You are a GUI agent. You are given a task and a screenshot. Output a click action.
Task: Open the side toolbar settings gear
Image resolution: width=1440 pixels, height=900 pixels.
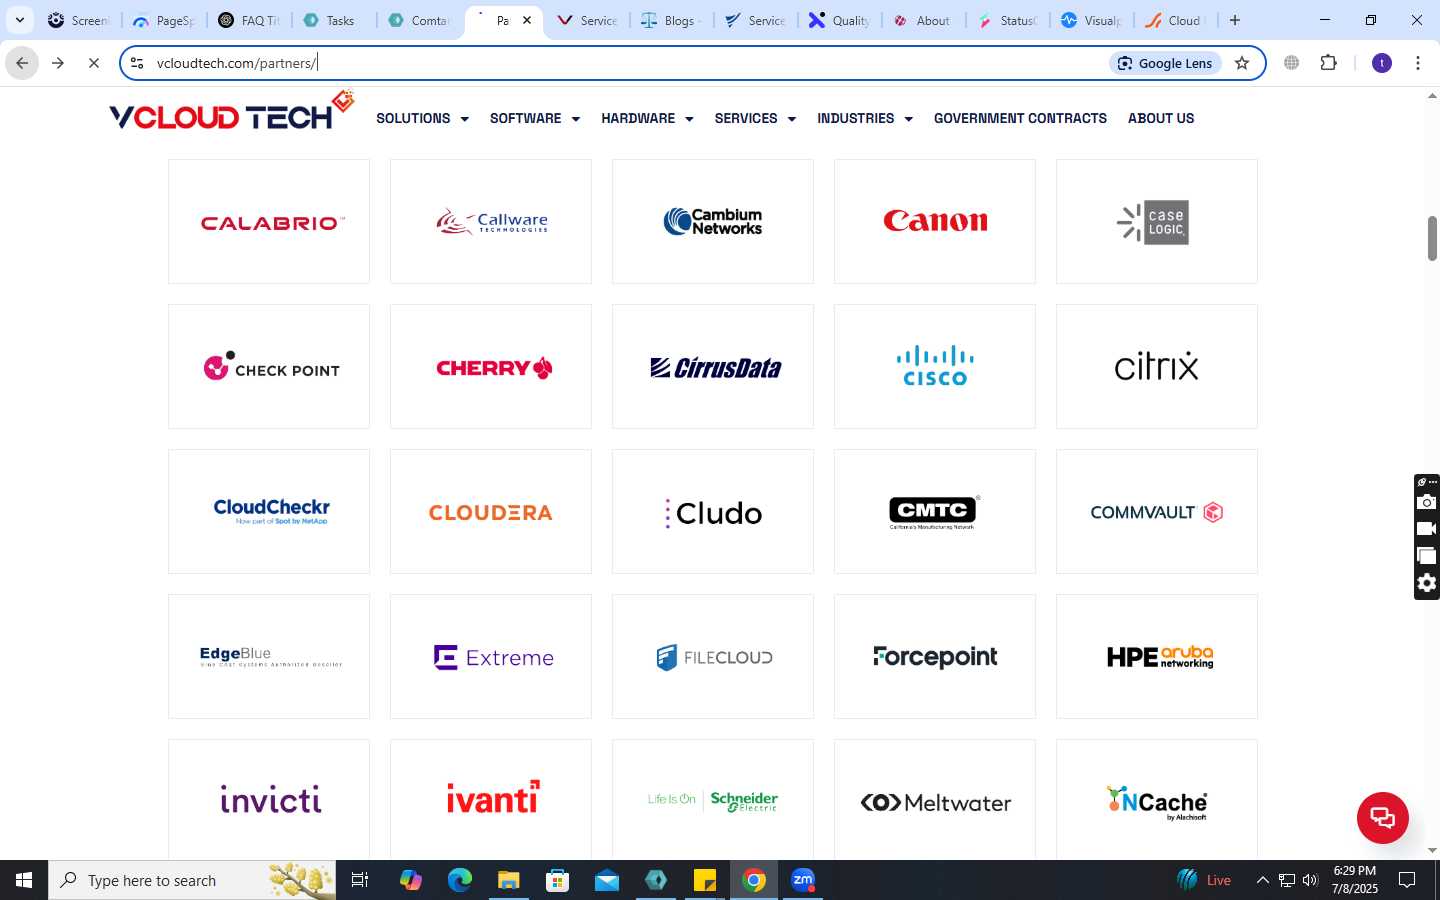pyautogui.click(x=1427, y=583)
